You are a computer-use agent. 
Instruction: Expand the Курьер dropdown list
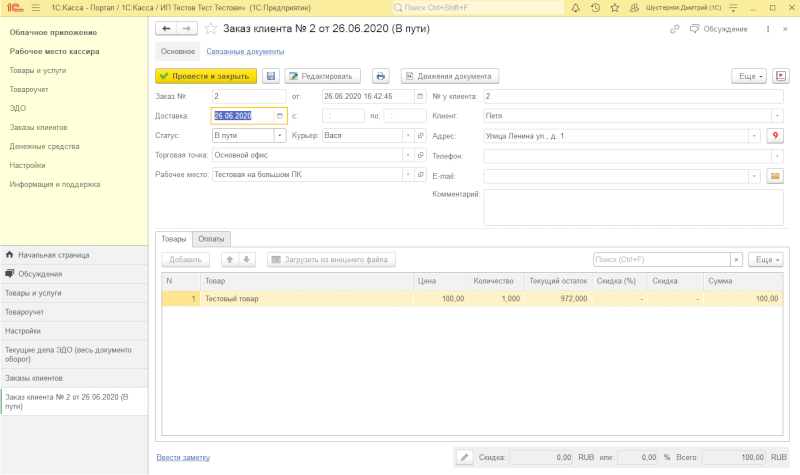[408, 135]
